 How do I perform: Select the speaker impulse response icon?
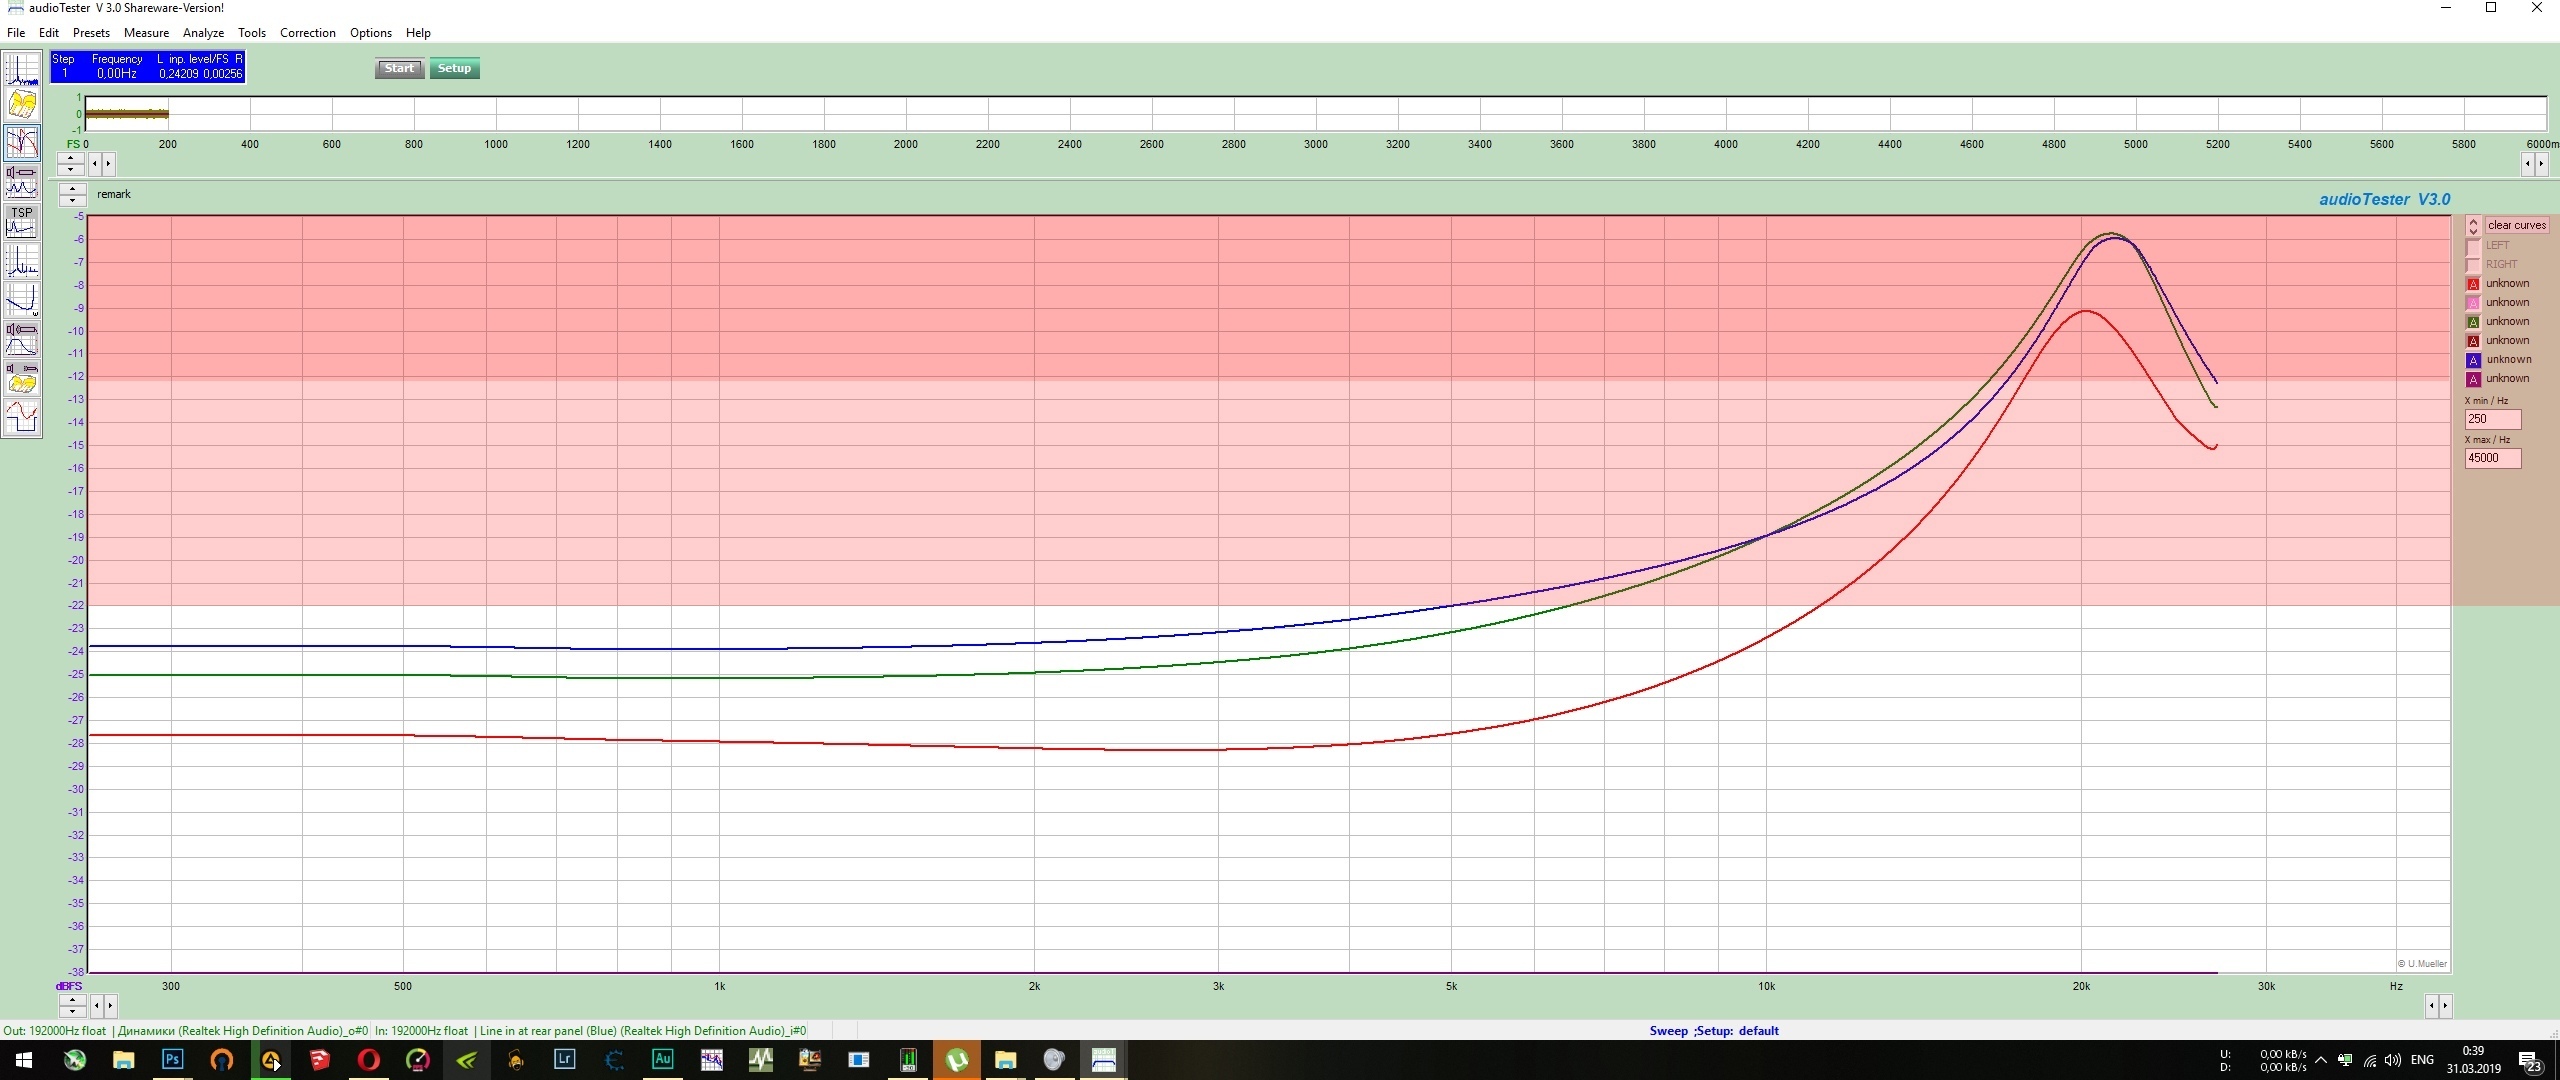21,339
